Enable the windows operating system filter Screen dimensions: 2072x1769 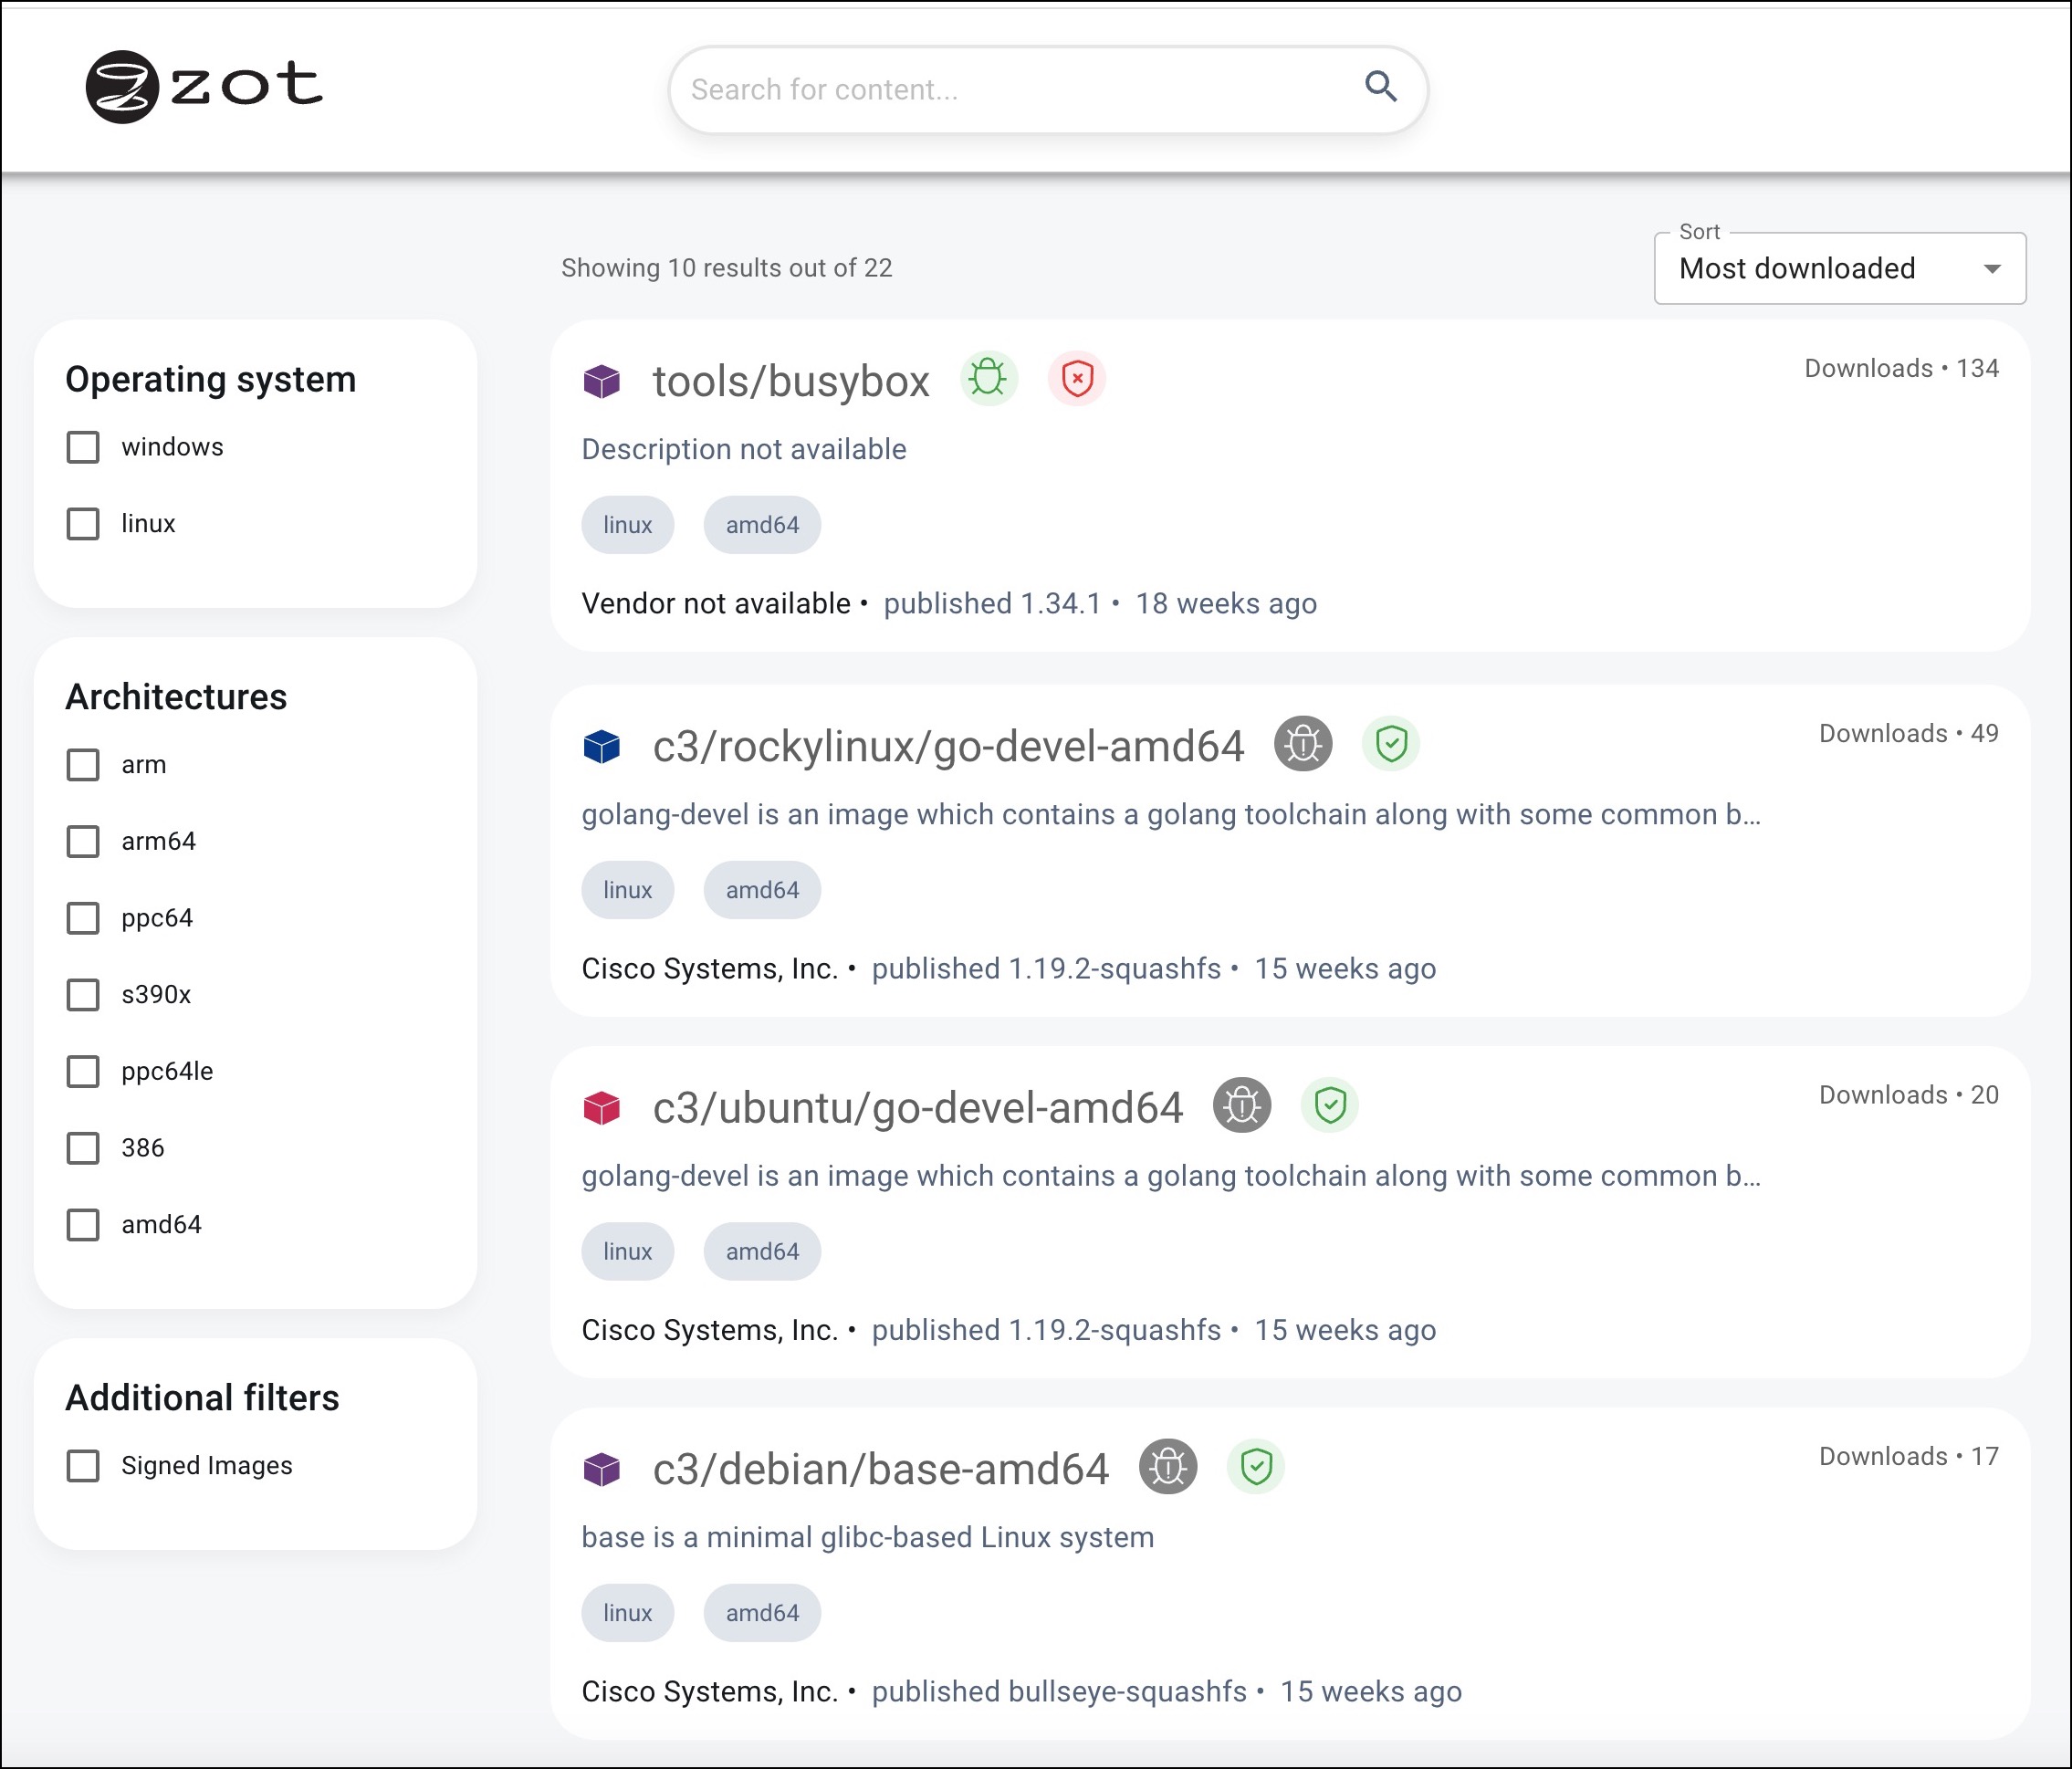[83, 447]
